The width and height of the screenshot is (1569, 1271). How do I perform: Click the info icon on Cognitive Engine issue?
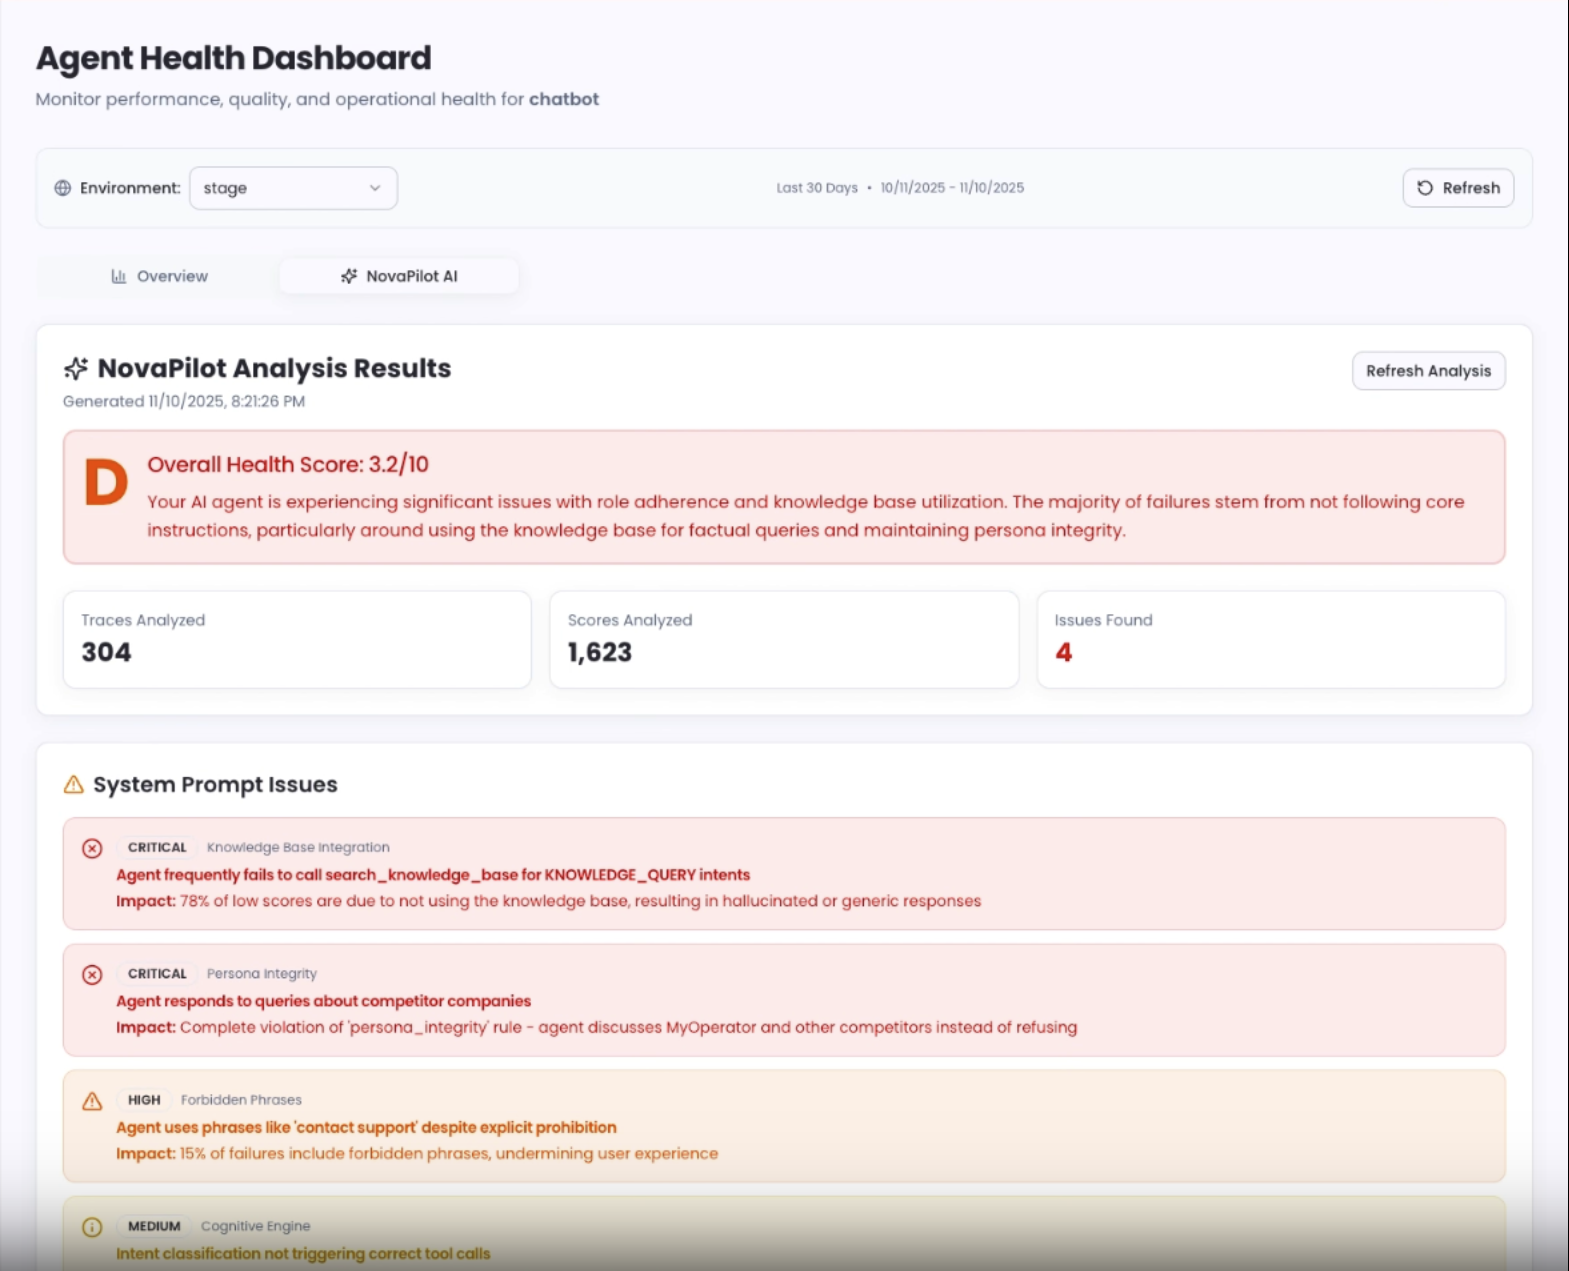click(92, 1227)
